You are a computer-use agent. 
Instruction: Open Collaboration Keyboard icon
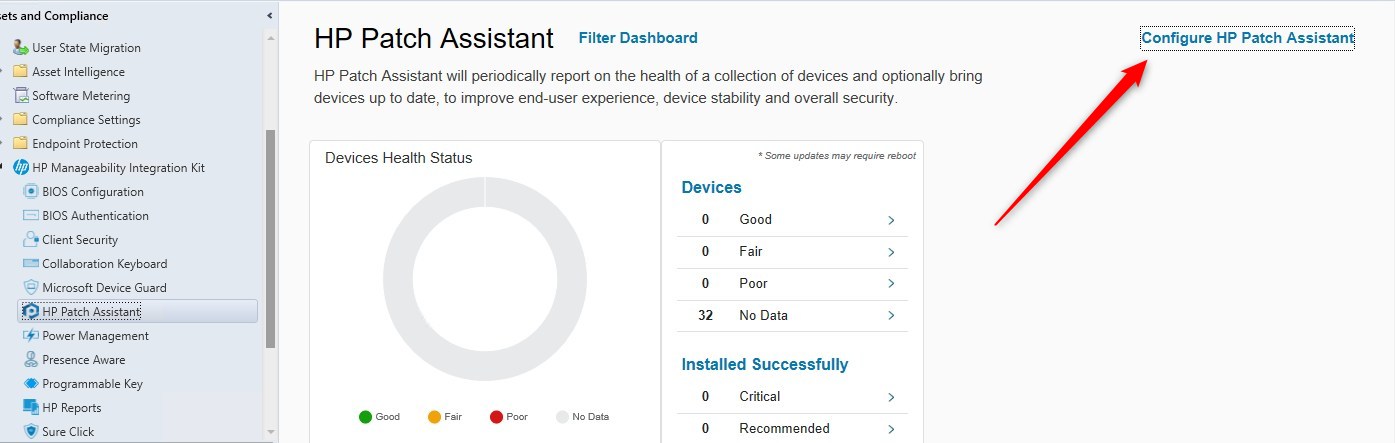tap(30, 264)
